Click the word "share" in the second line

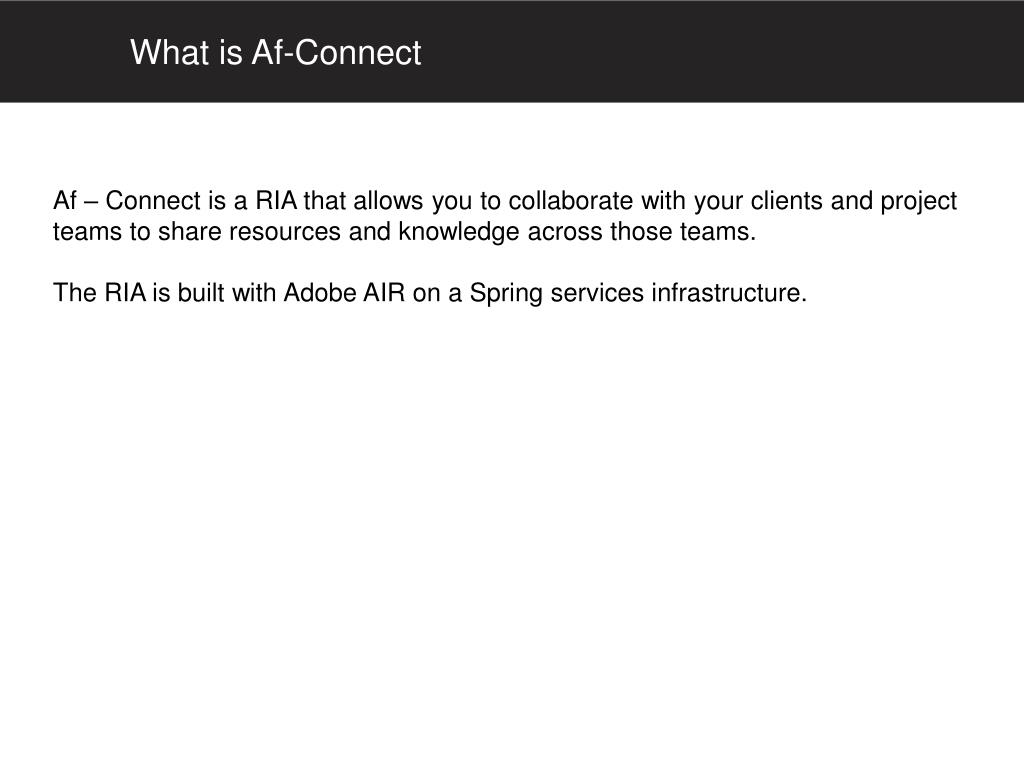(189, 232)
